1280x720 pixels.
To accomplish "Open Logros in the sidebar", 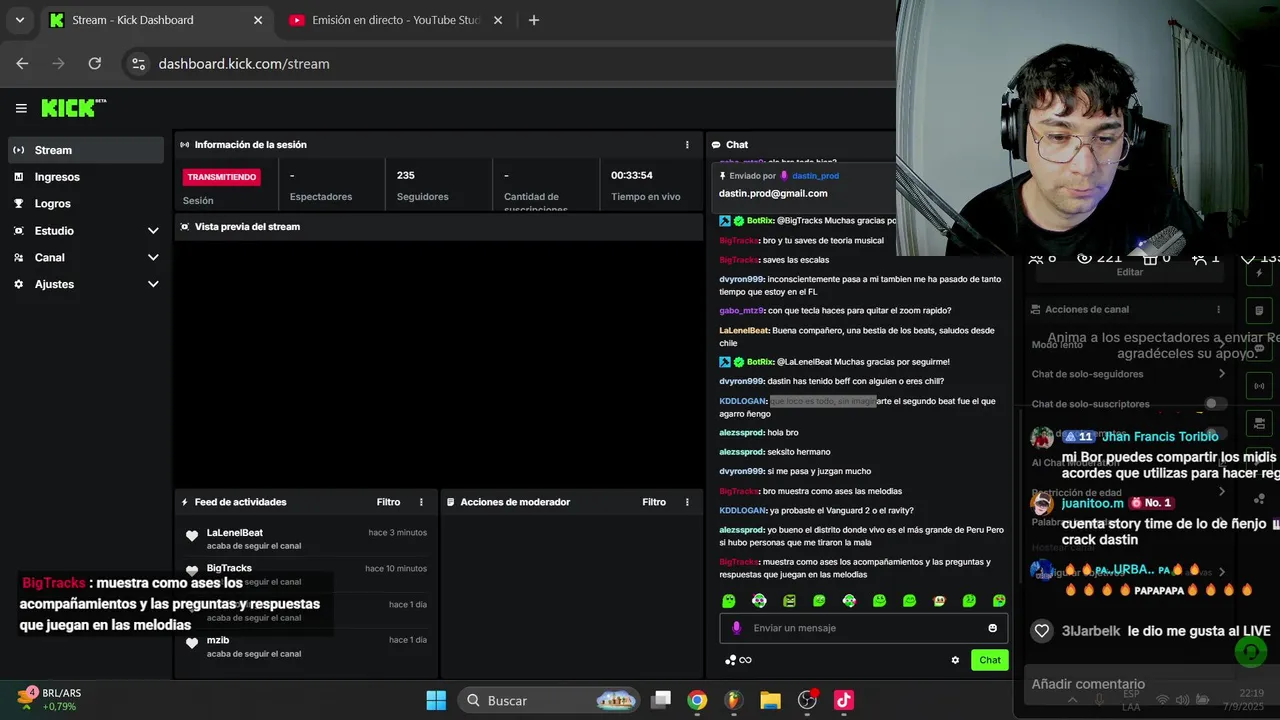I will (85, 203).
